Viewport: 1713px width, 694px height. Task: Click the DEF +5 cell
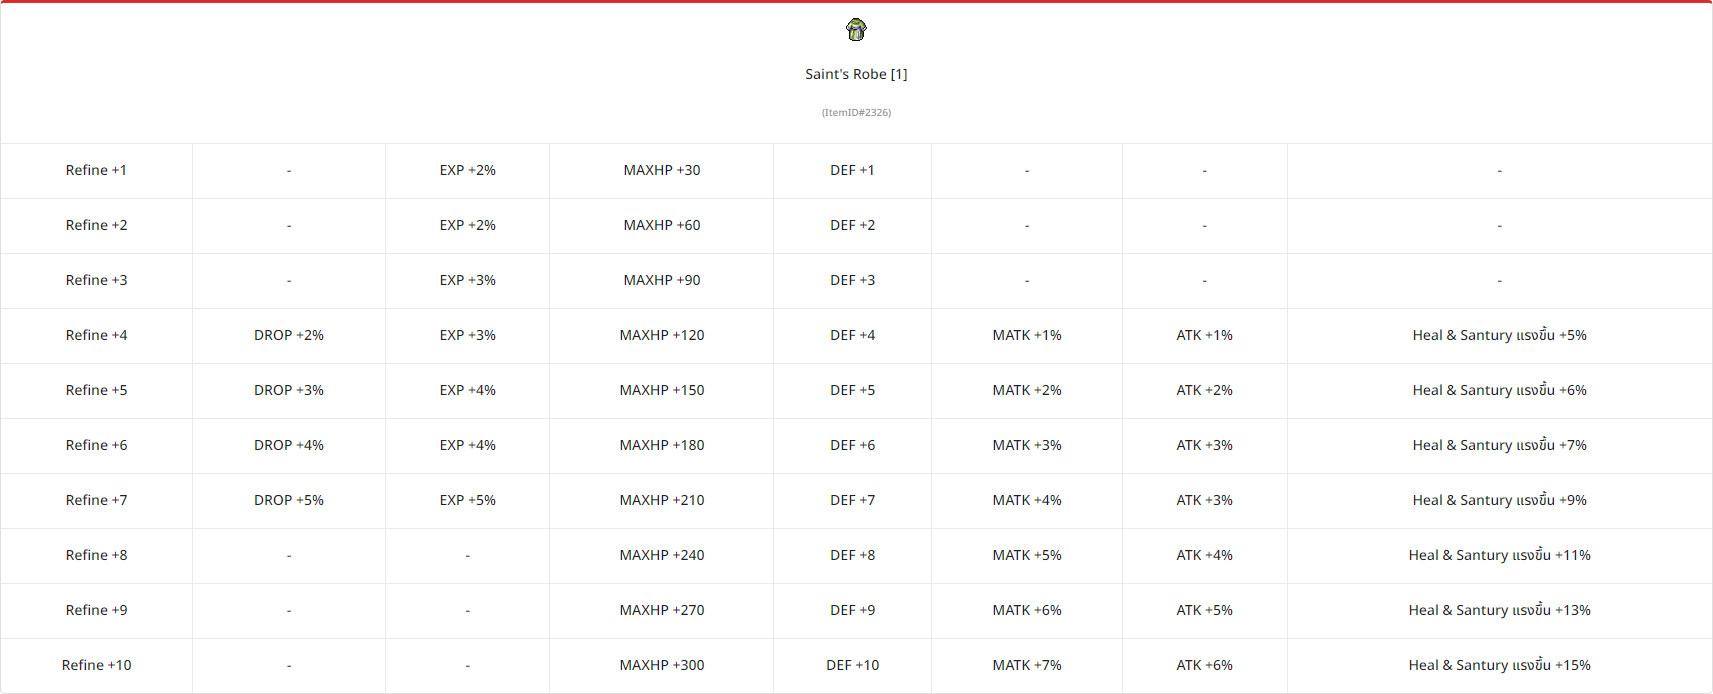click(852, 391)
